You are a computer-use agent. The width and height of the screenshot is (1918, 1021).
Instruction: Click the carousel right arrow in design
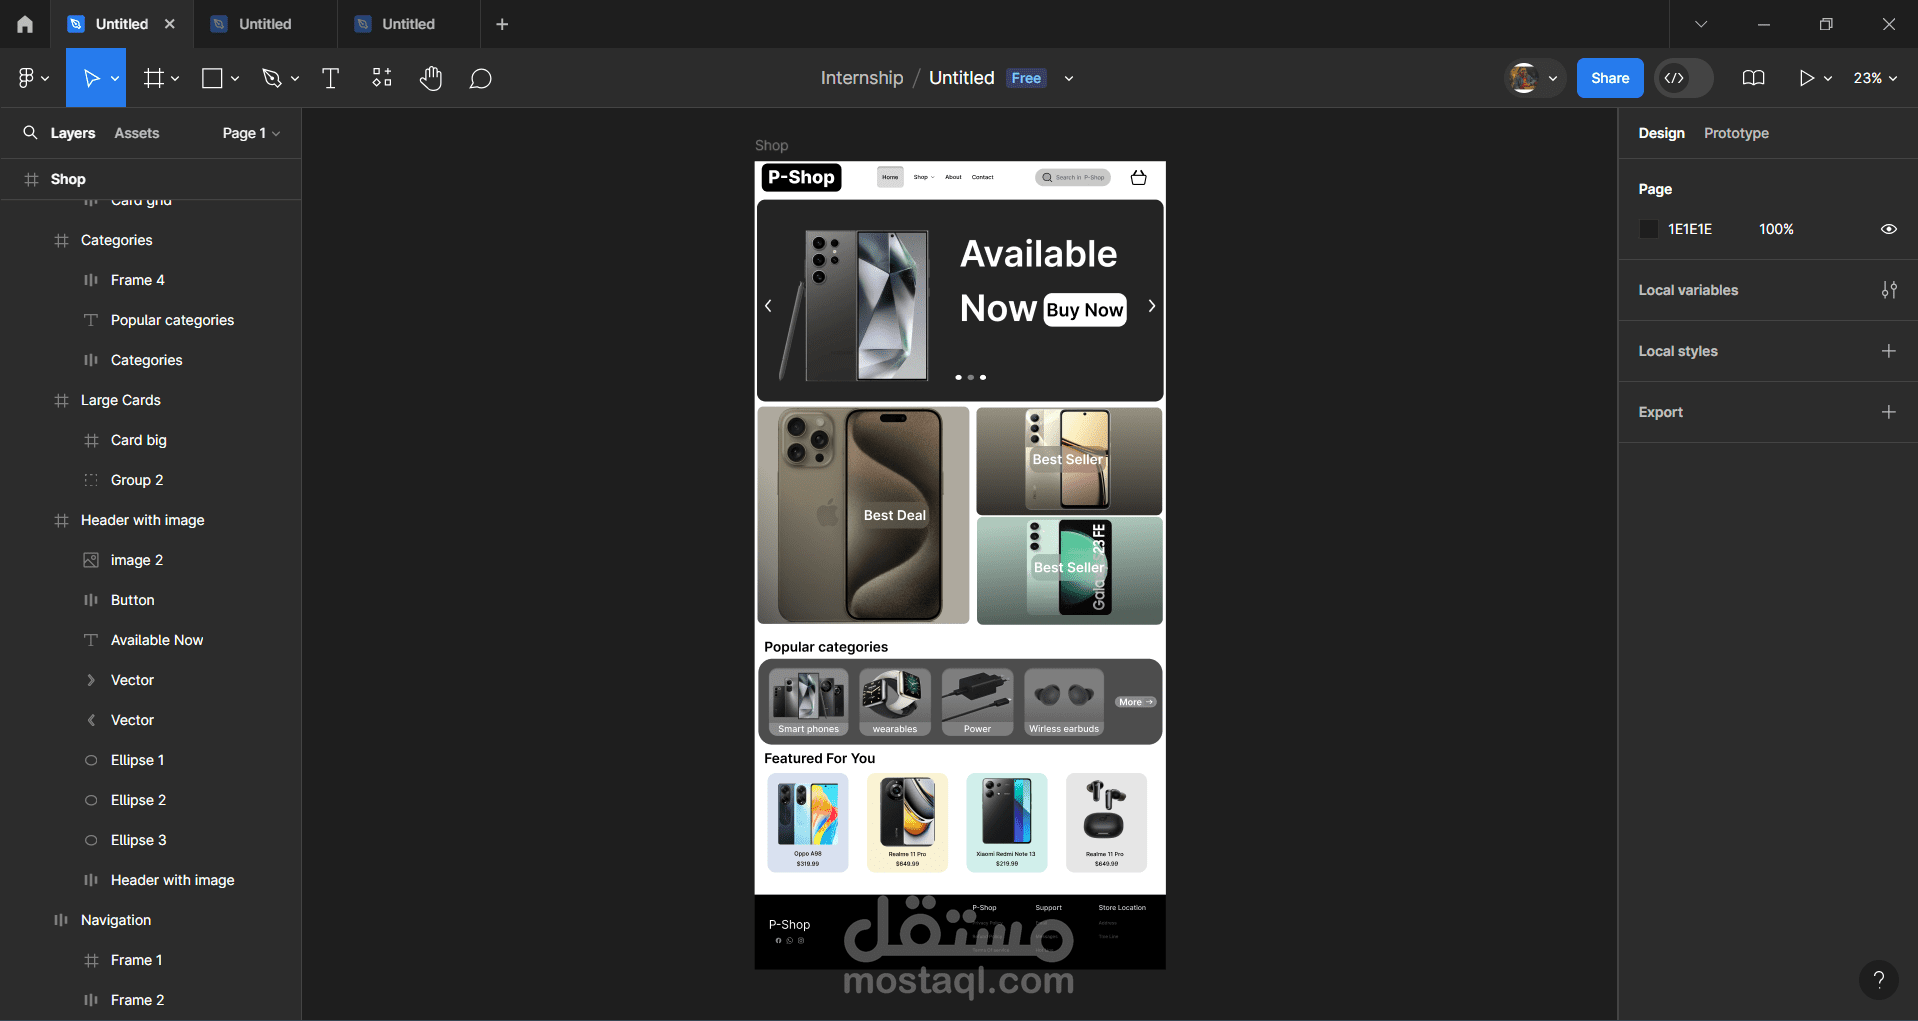point(1152,306)
